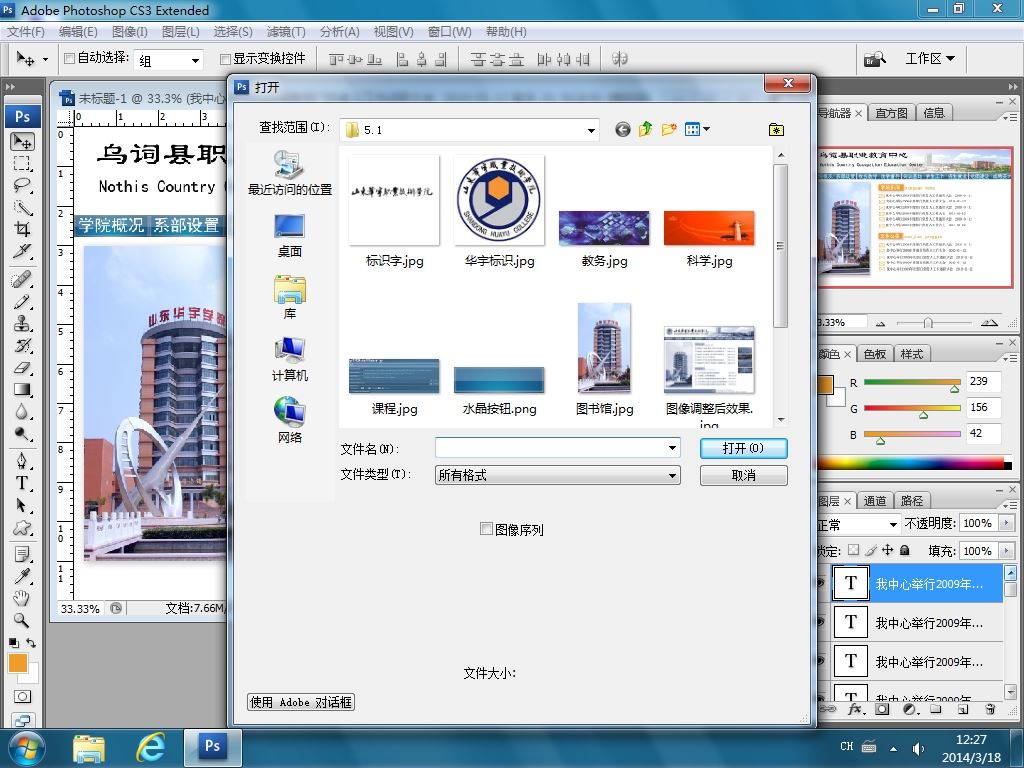1024x768 pixels.
Task: Click the foreground color swatch in toolbox
Action: [18, 663]
